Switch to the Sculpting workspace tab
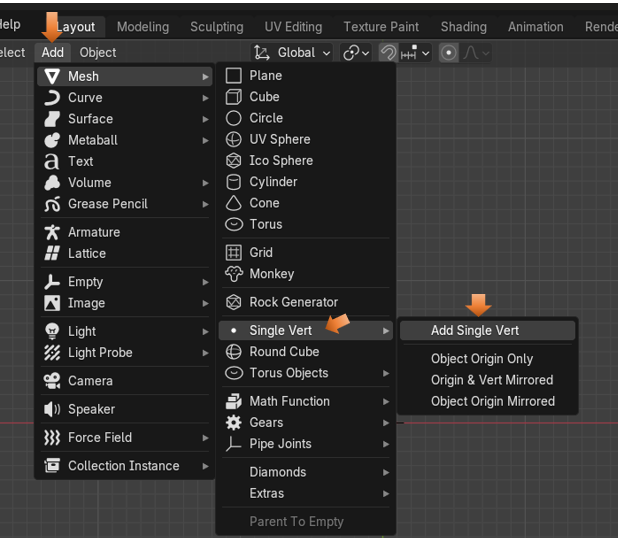Viewport: 618px width, 539px height. point(216,27)
